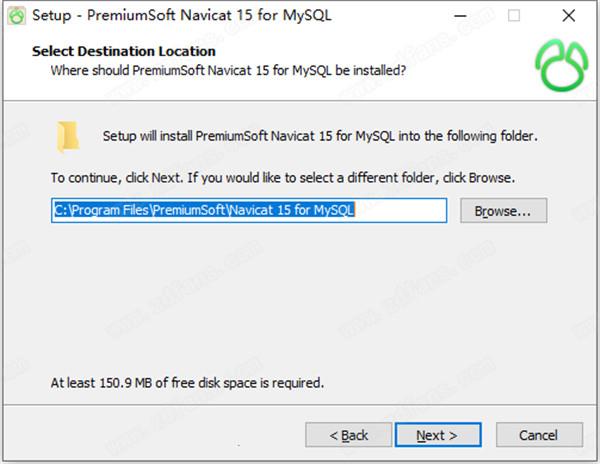Viewport: 600px width, 464px height.
Task: Click the 'Where should PremiumSoft Navicat' subtitle
Action: click(x=228, y=70)
